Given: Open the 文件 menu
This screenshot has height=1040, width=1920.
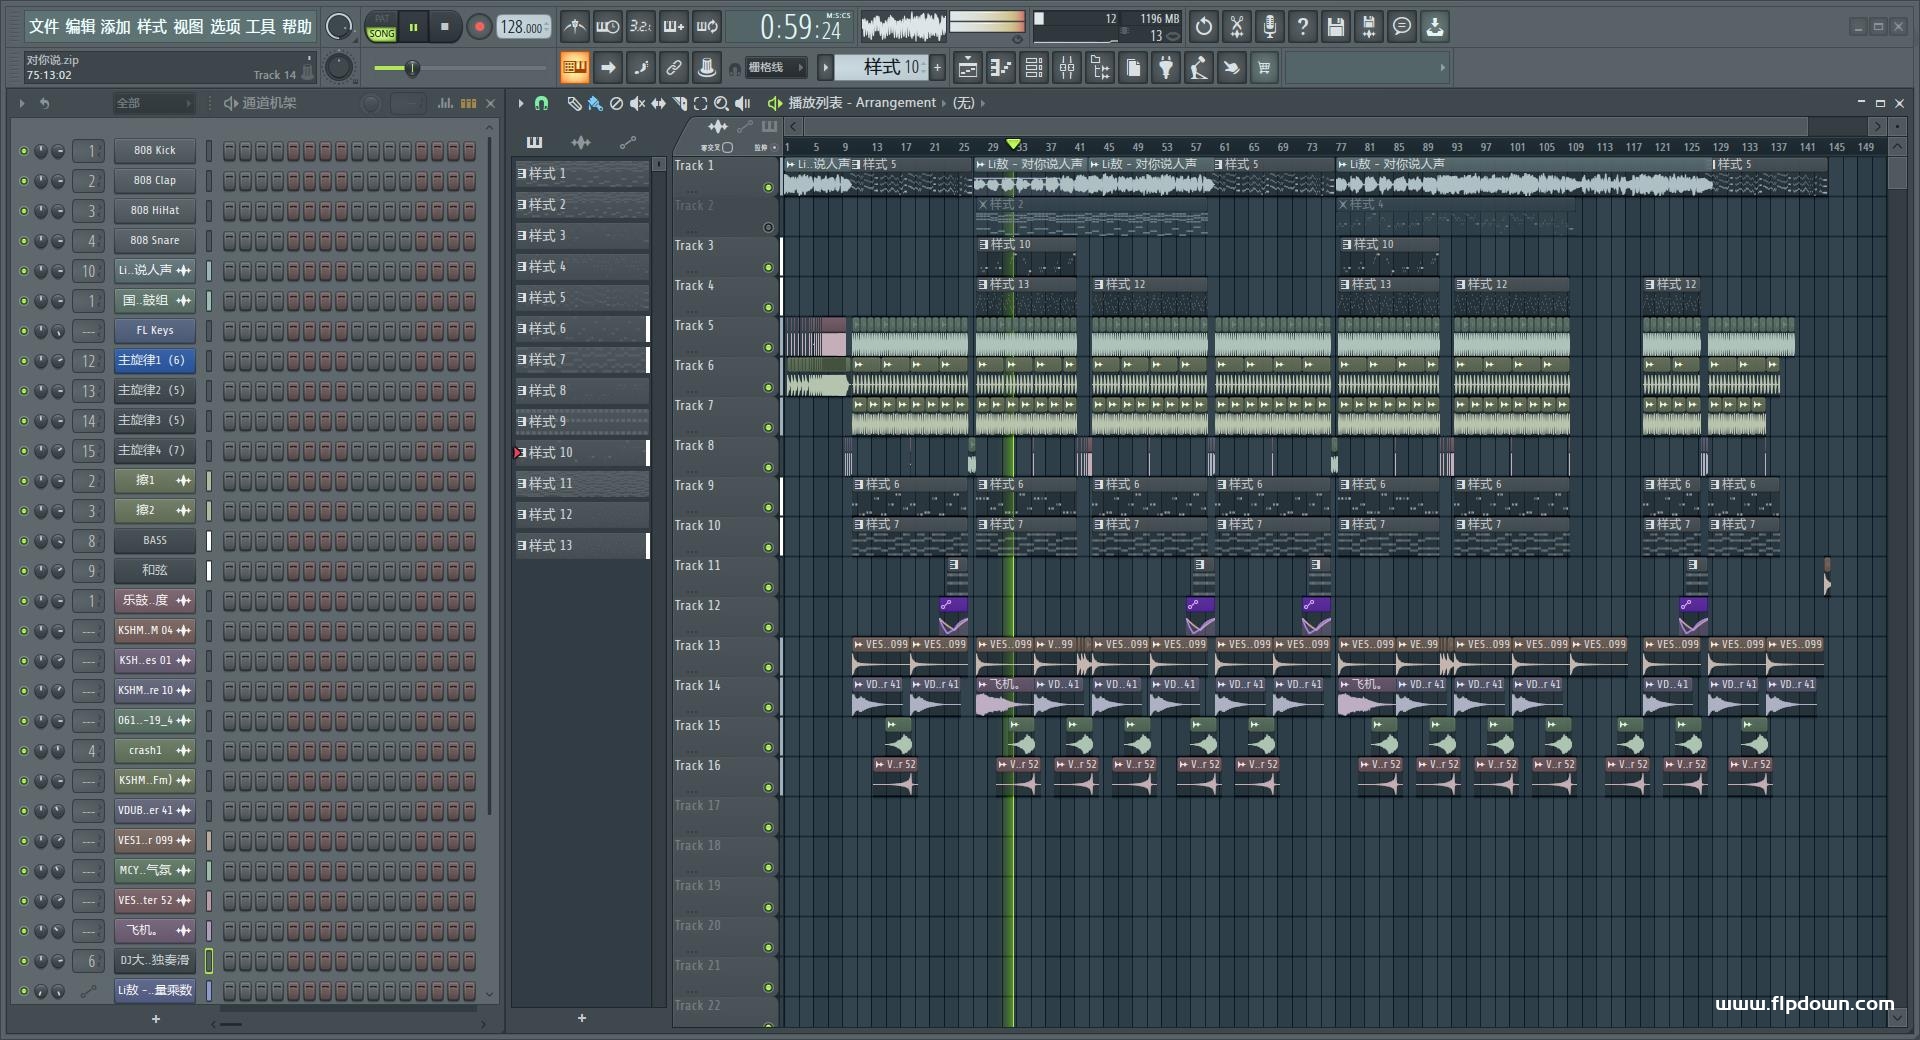Looking at the screenshot, I should 44,27.
